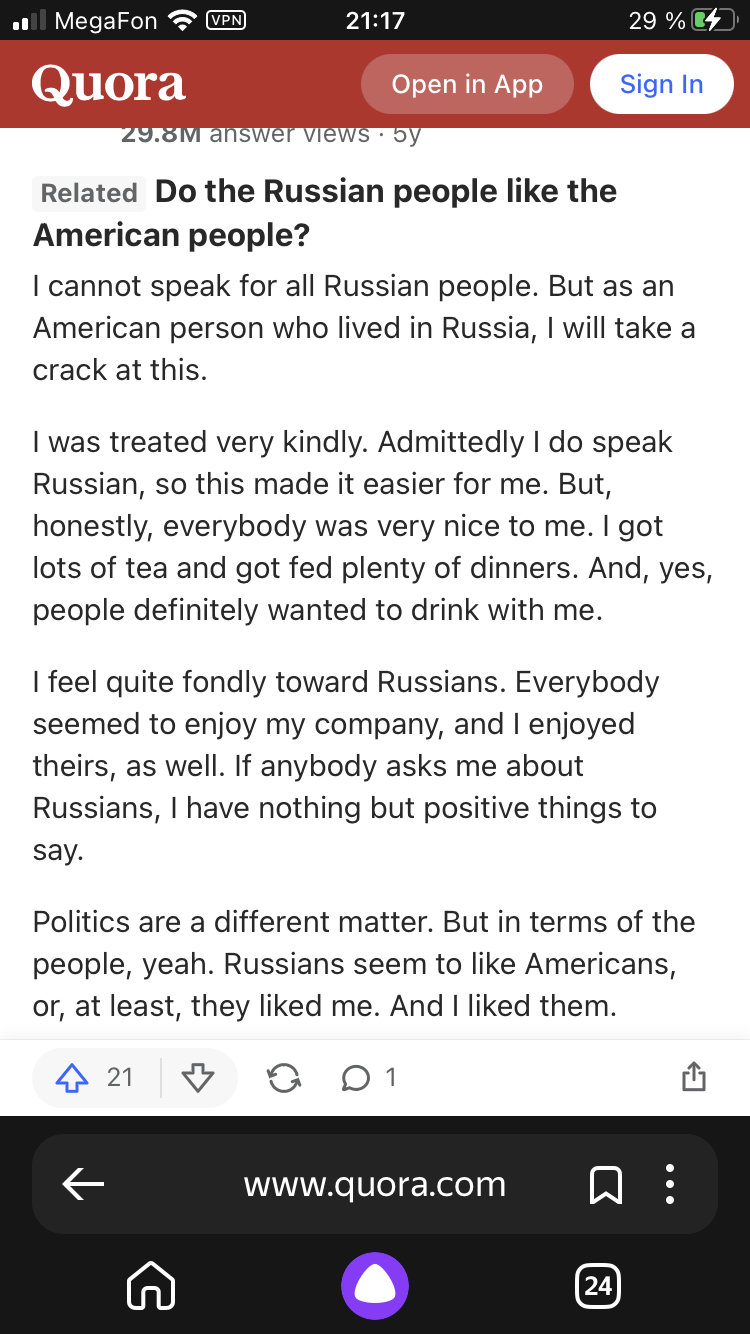The height and width of the screenshot is (1334, 750).
Task: Launch the purple Alice assistant button
Action: (375, 1285)
